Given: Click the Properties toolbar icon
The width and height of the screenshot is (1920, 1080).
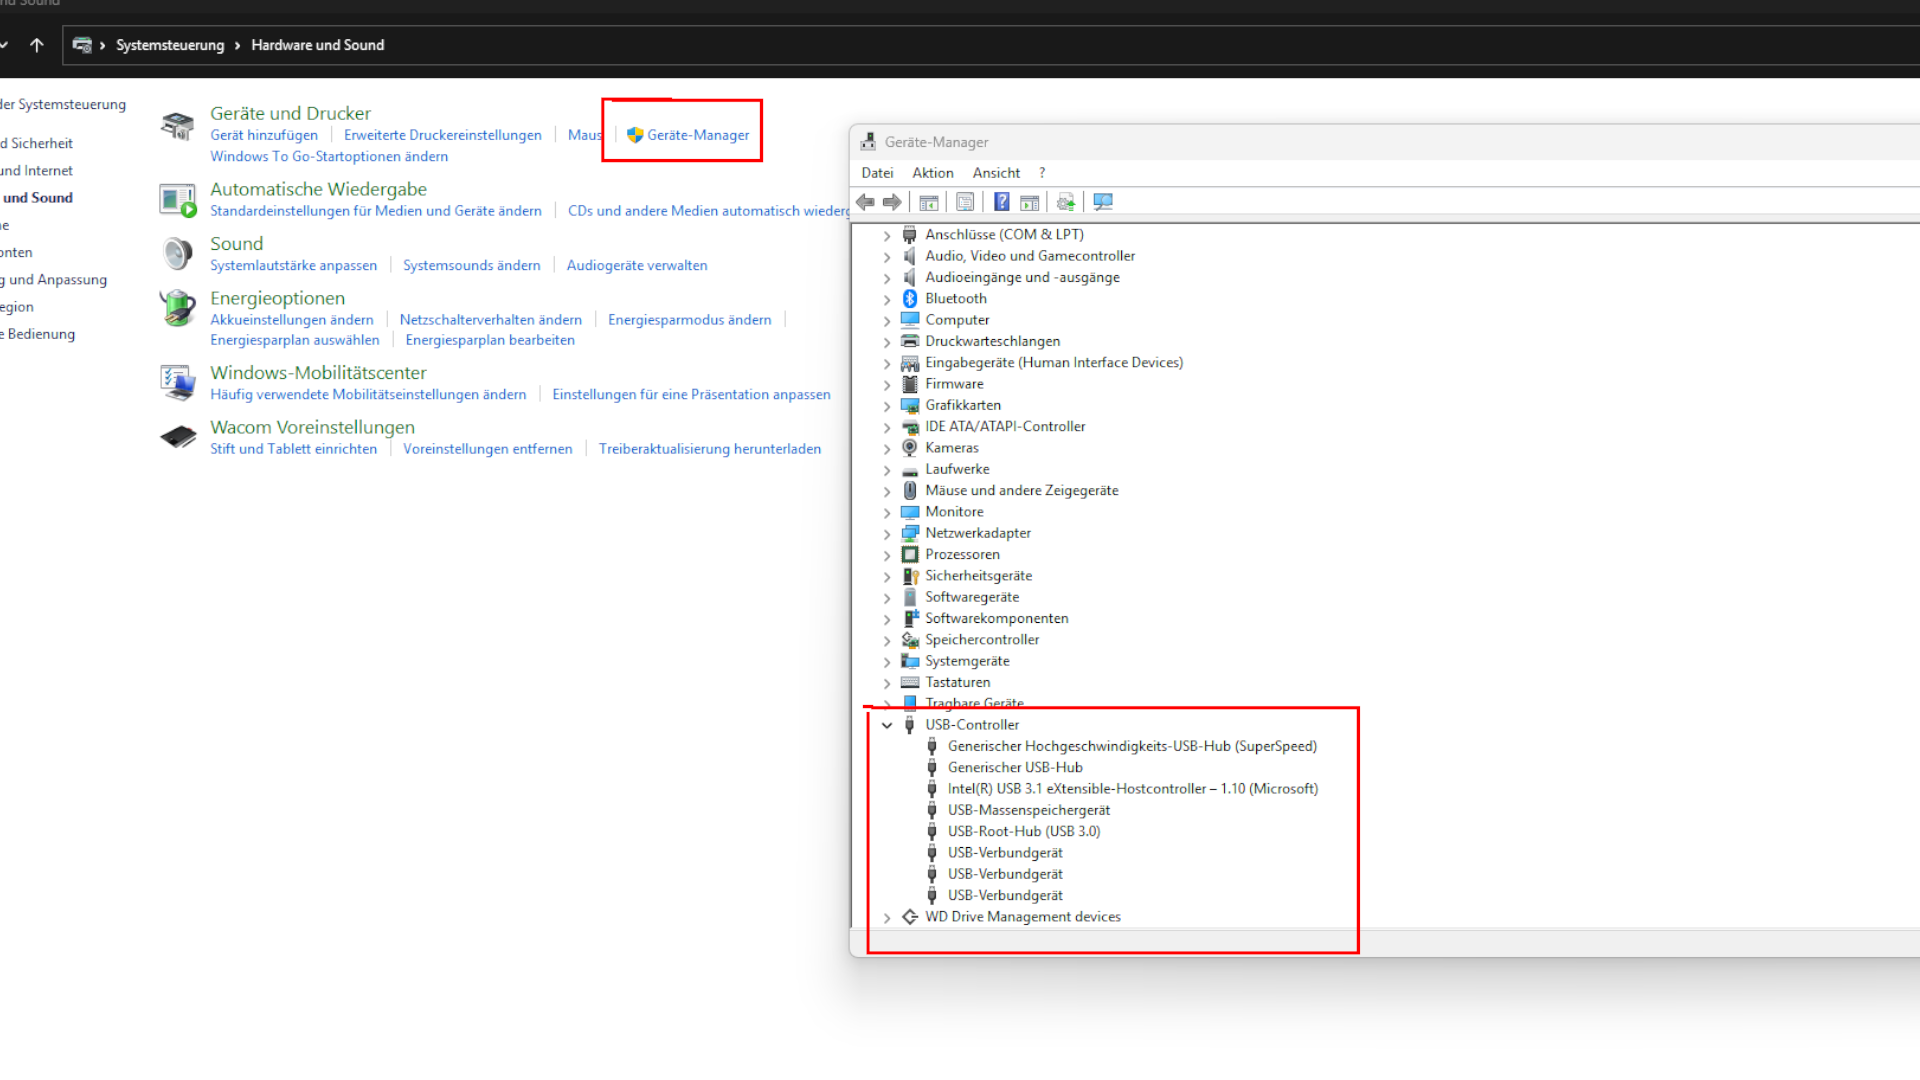Looking at the screenshot, I should point(965,202).
